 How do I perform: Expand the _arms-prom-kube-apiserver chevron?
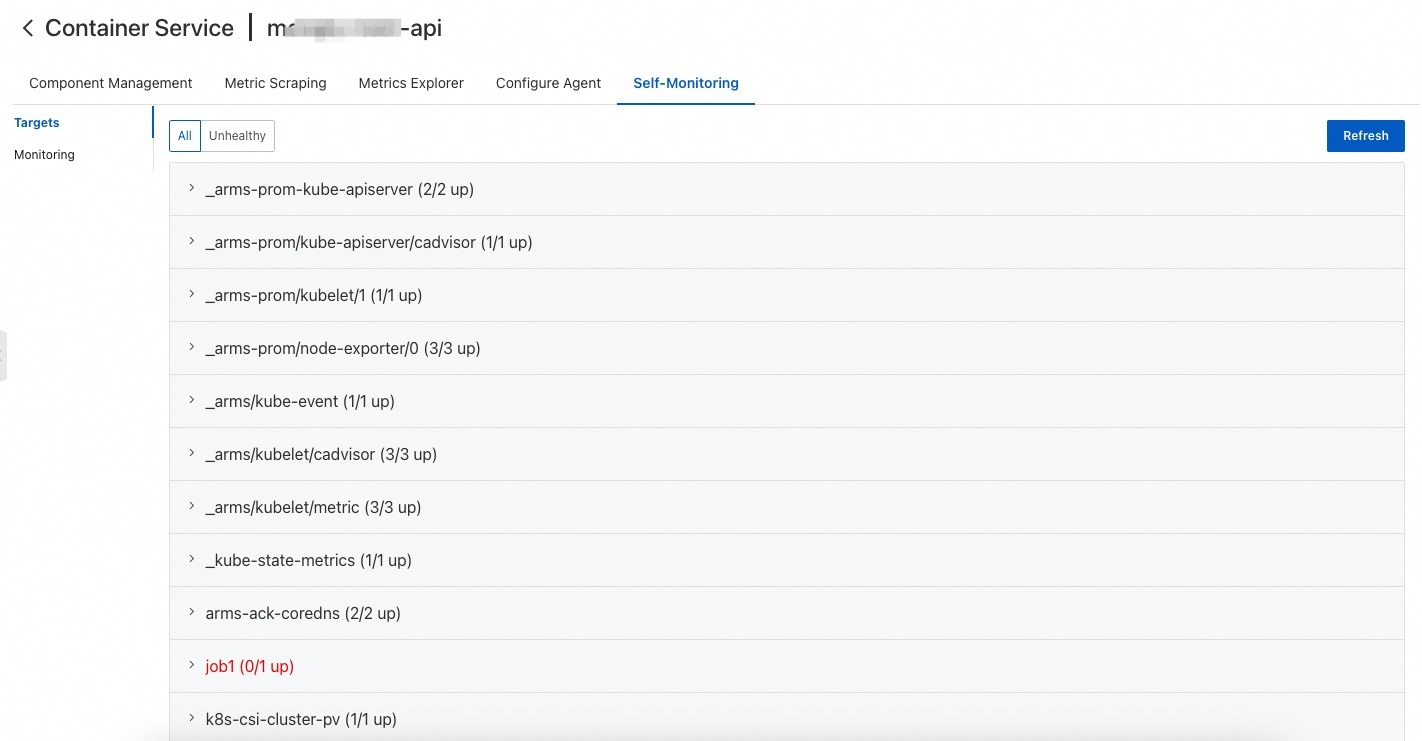click(x=191, y=188)
